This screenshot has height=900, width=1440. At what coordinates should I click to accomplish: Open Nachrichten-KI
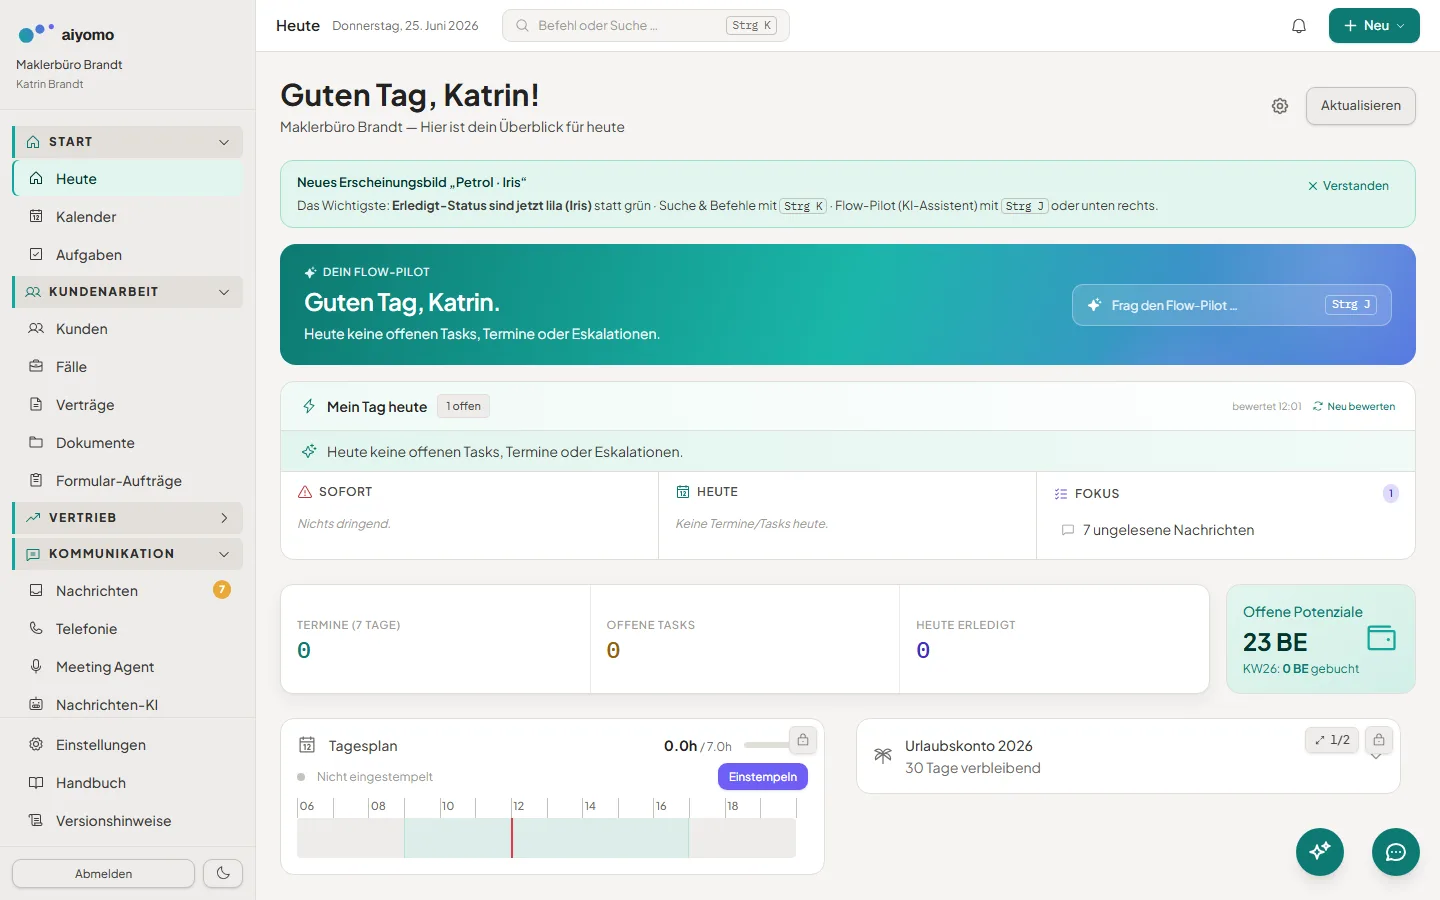click(x=128, y=705)
